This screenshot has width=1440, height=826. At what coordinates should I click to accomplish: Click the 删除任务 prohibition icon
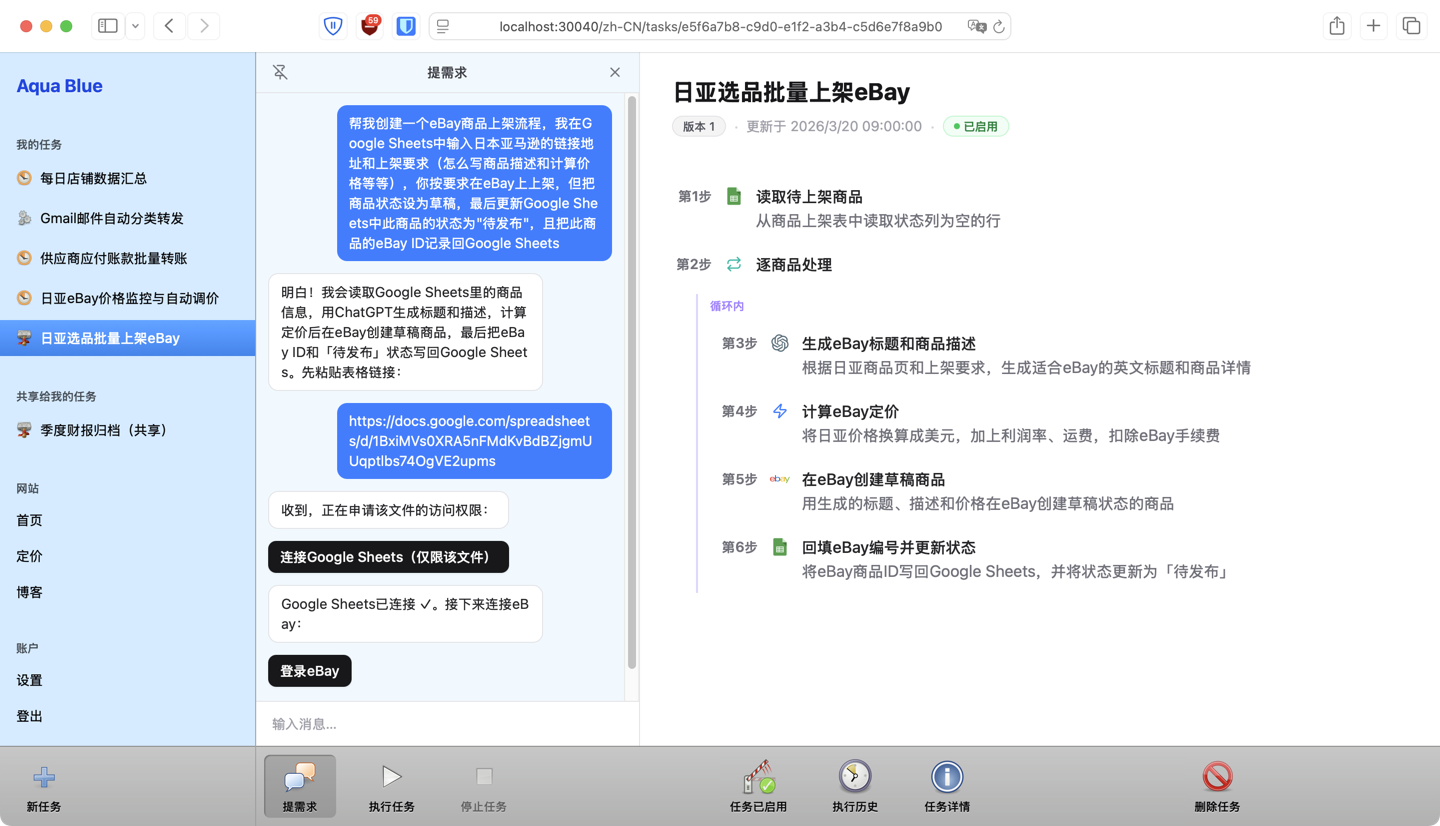pos(1217,778)
